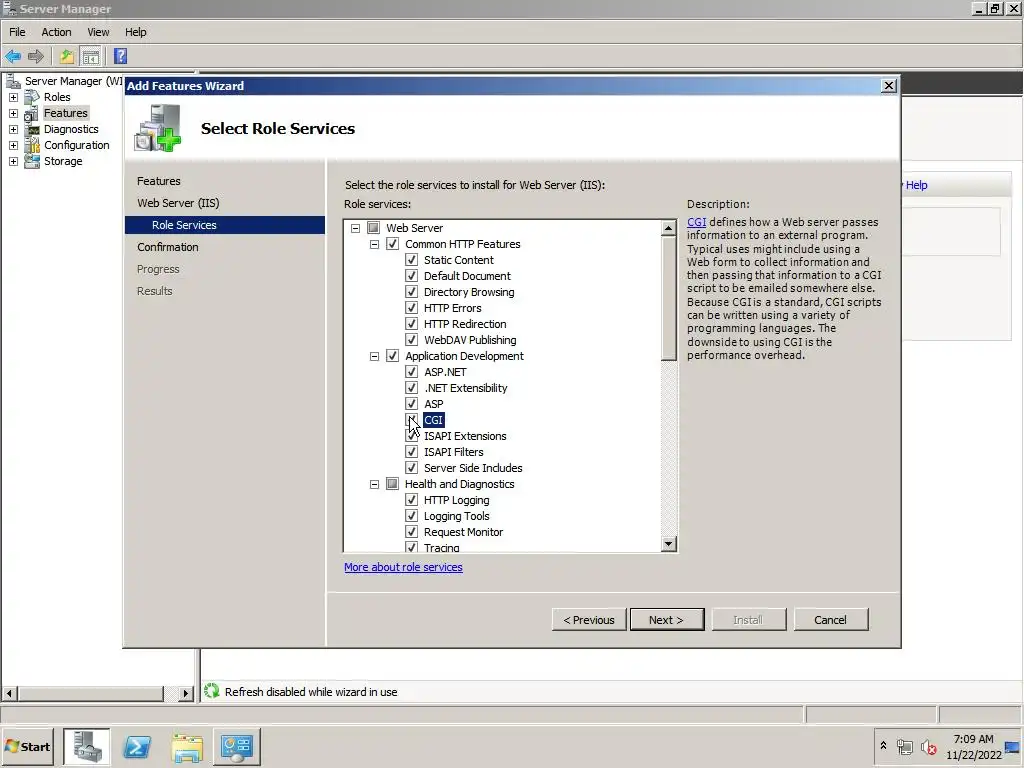
Task: Open the View menu
Action: click(98, 32)
